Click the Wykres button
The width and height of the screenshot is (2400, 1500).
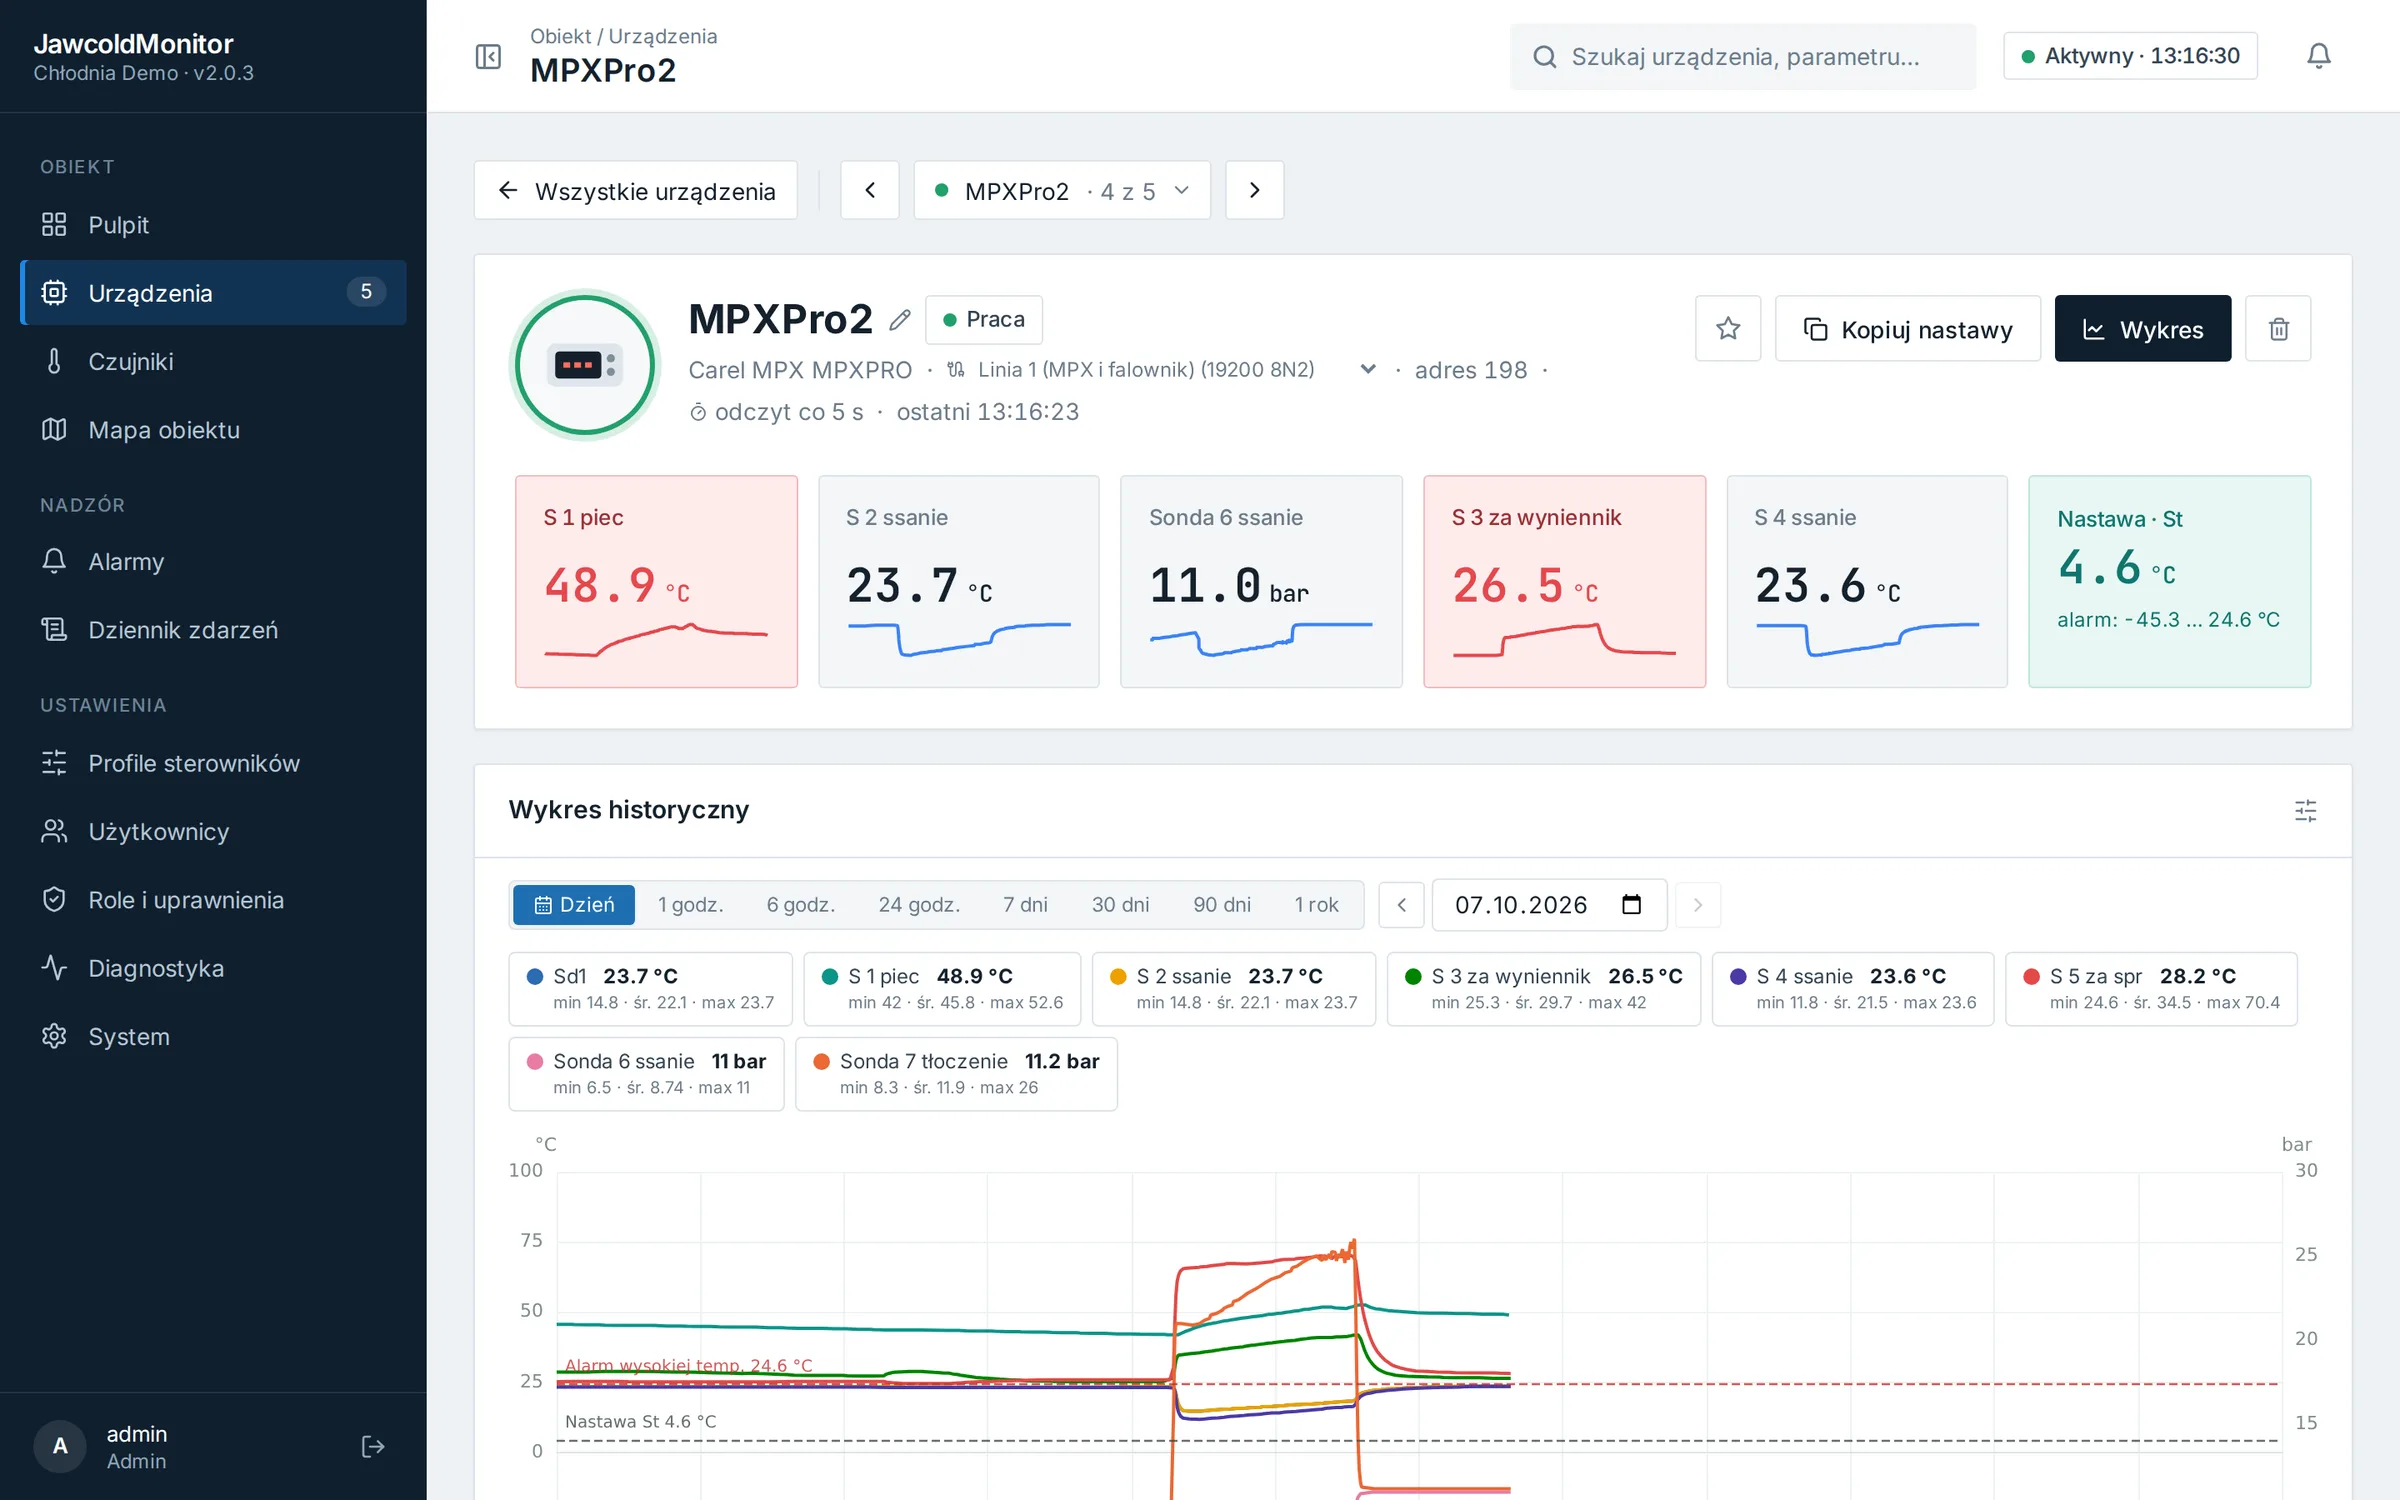tap(2142, 328)
